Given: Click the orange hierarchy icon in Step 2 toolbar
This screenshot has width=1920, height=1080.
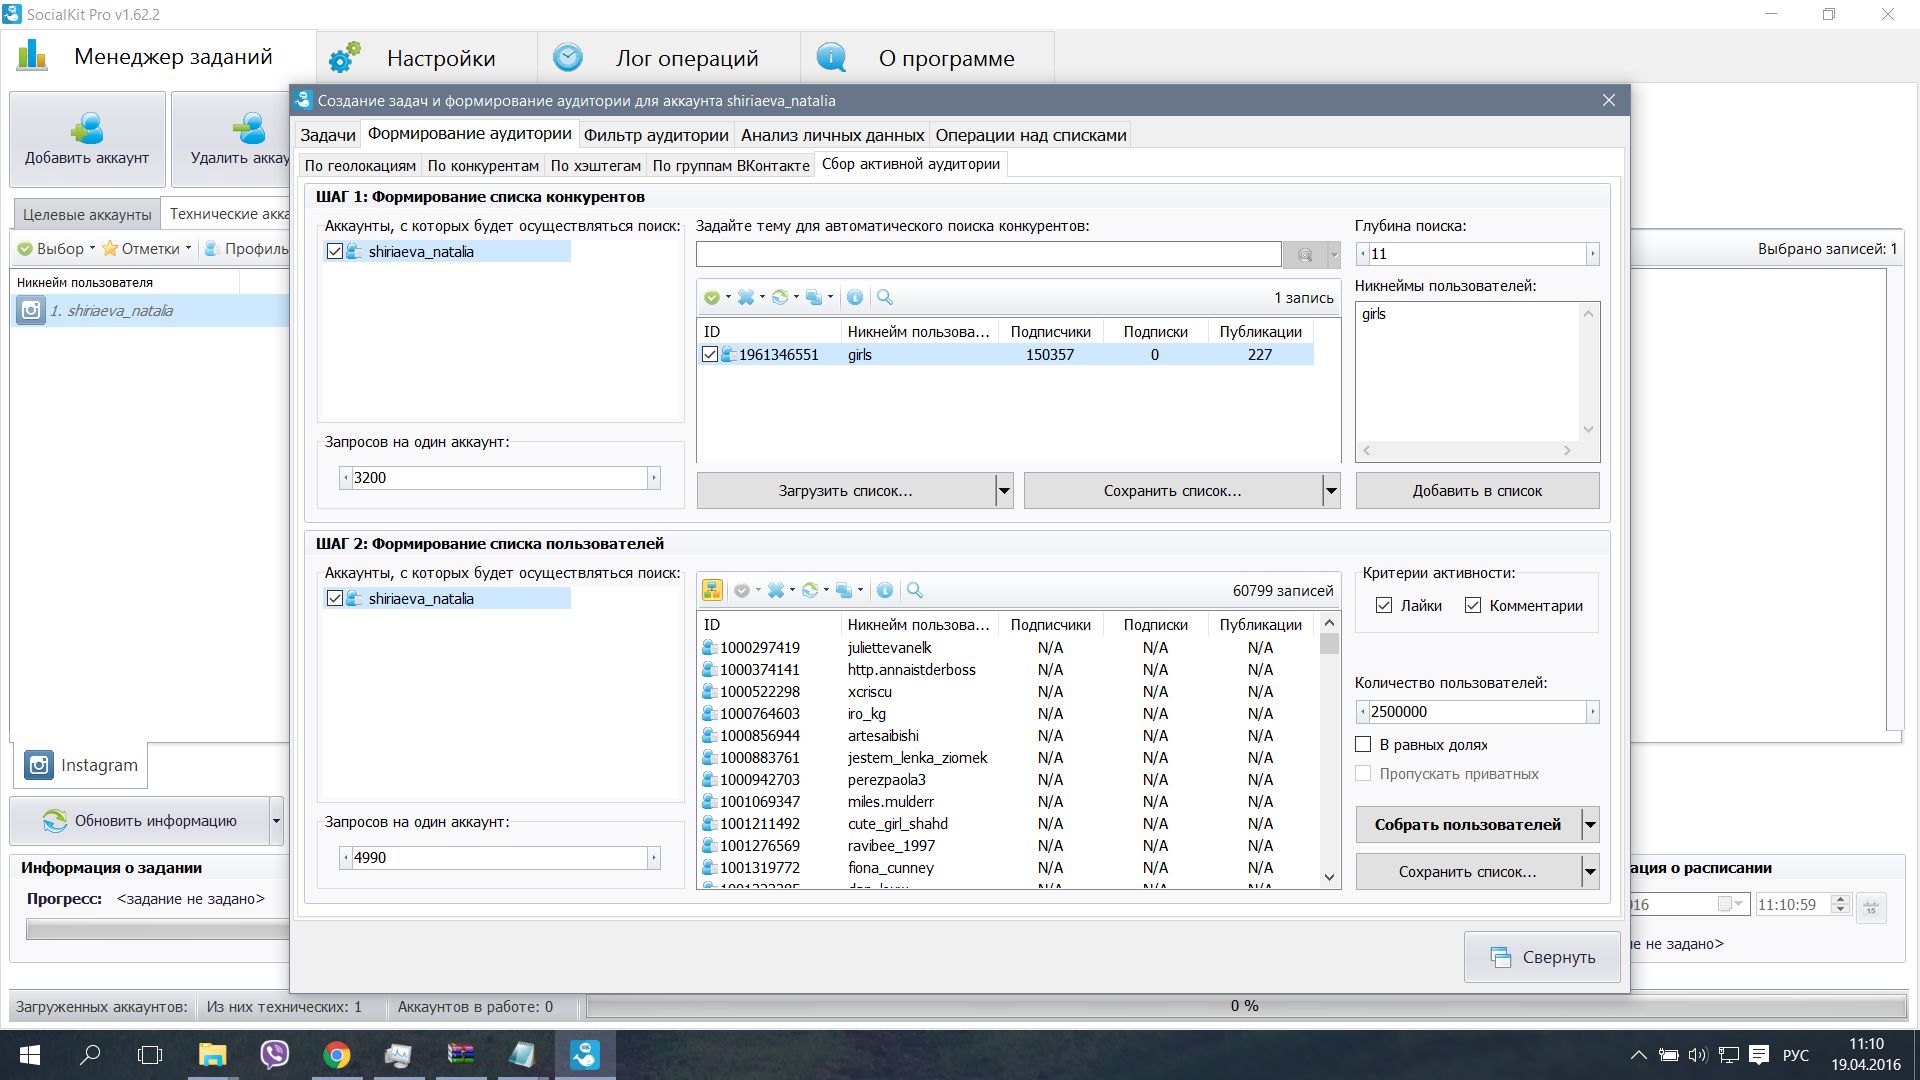Looking at the screenshot, I should point(712,590).
